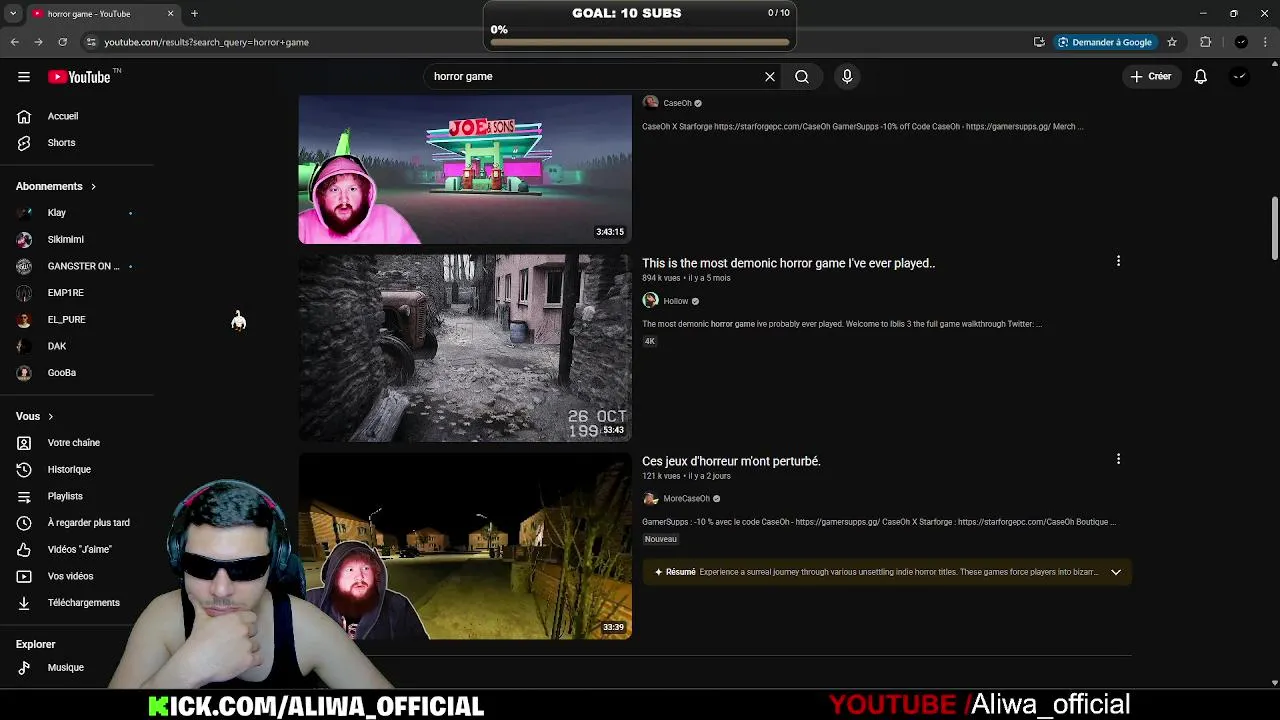Activate voice search microphone
This screenshot has width=1280, height=720.
click(847, 76)
